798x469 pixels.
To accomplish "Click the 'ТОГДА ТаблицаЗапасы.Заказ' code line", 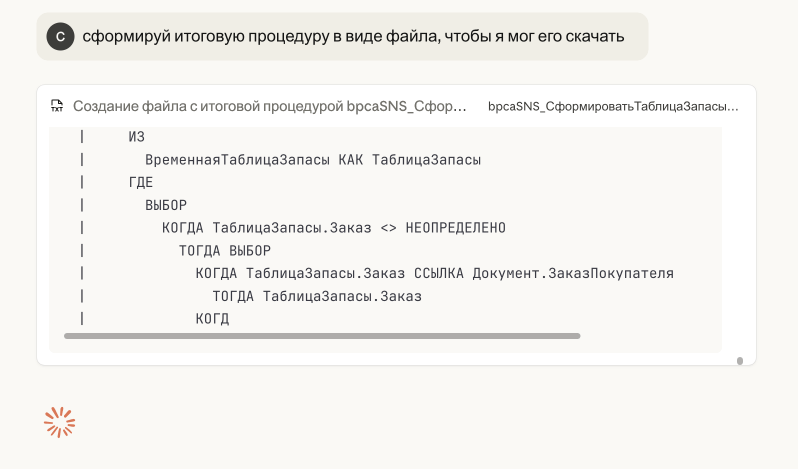I will coord(317,296).
